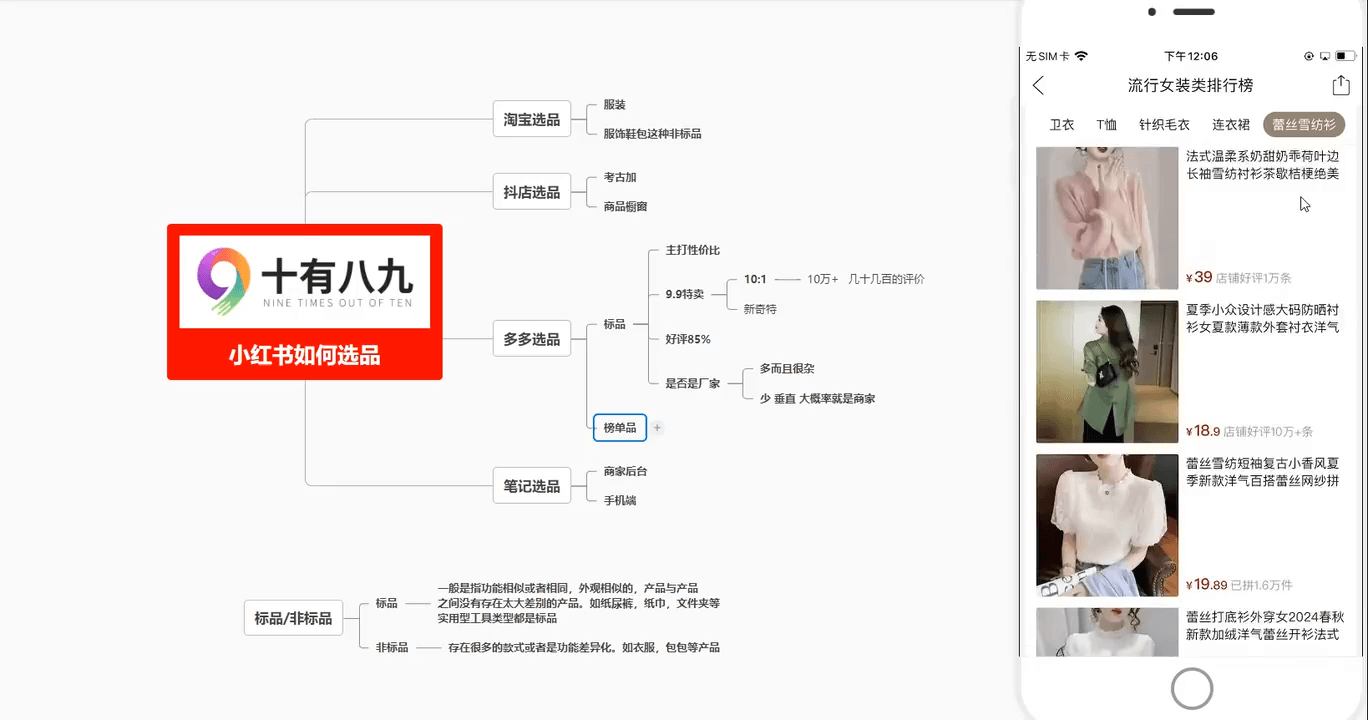Tap the share icon in phone header

(1340, 85)
